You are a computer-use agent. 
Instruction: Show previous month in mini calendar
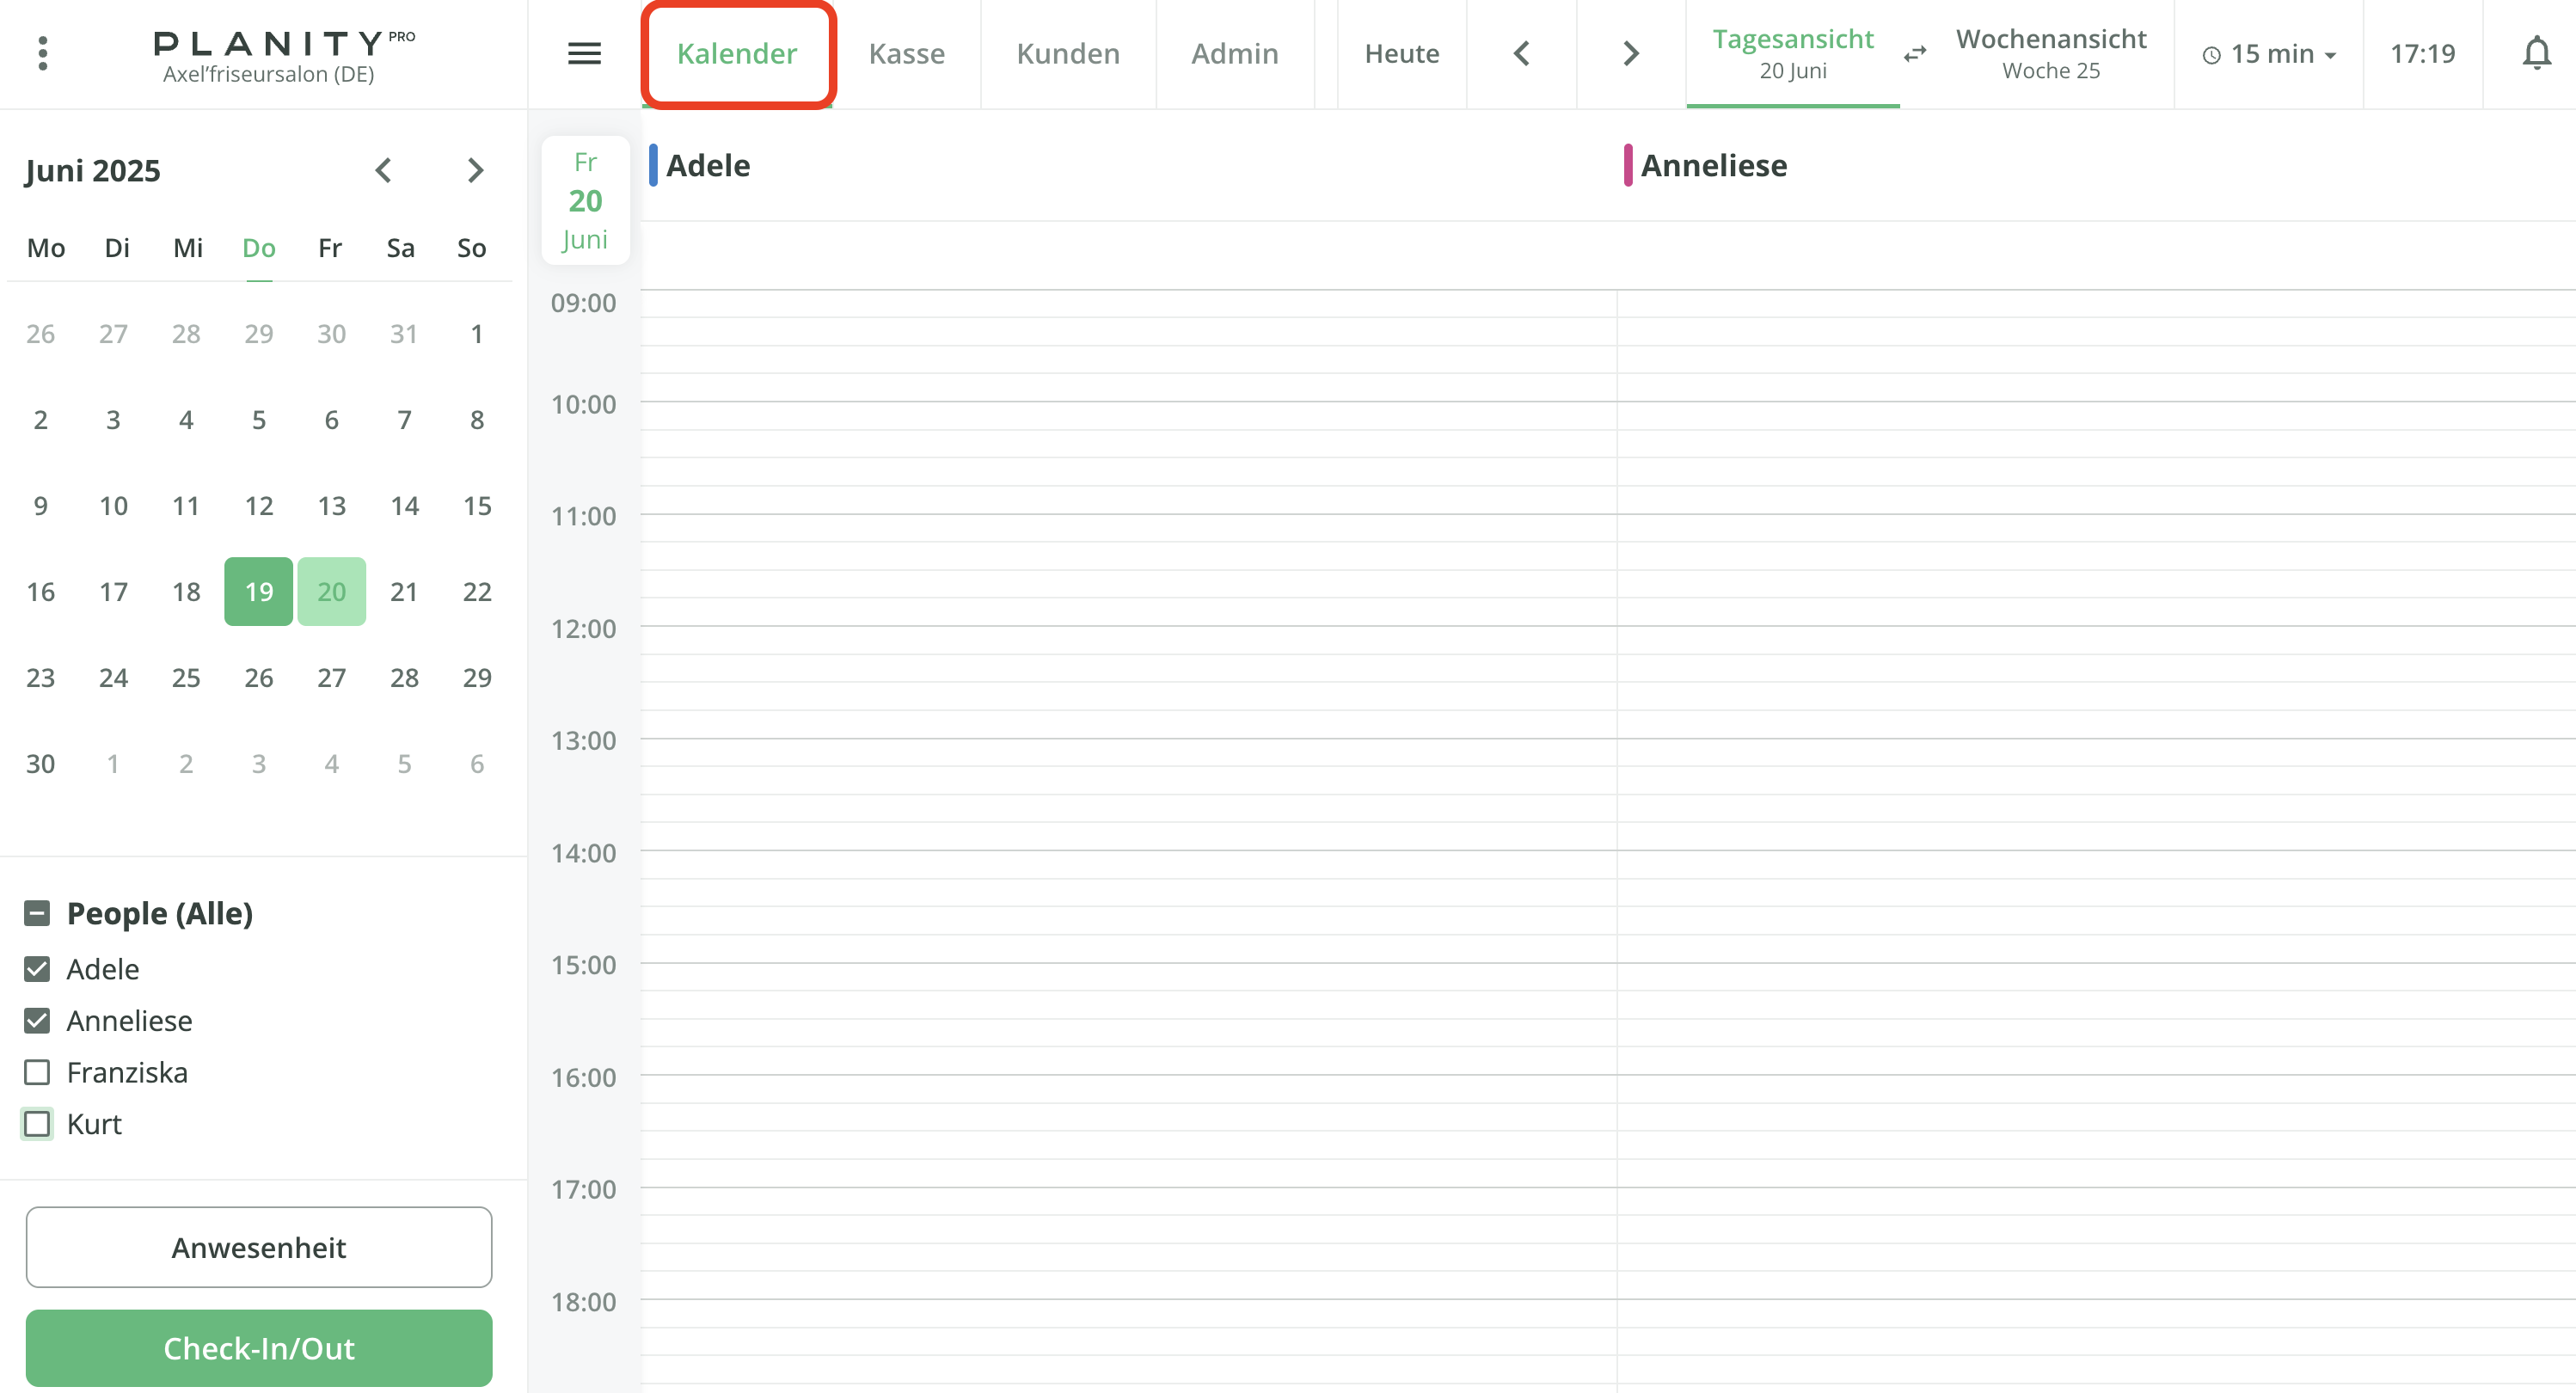[x=383, y=170]
